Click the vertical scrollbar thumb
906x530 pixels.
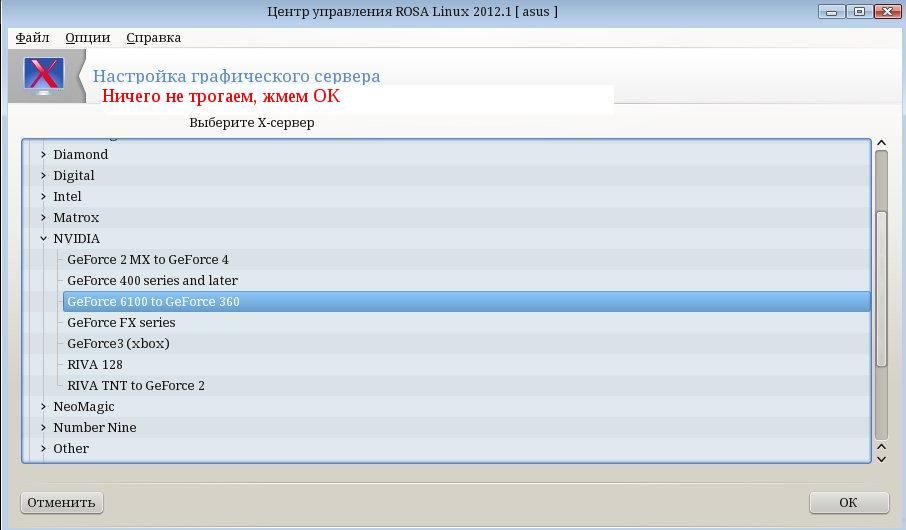(881, 289)
